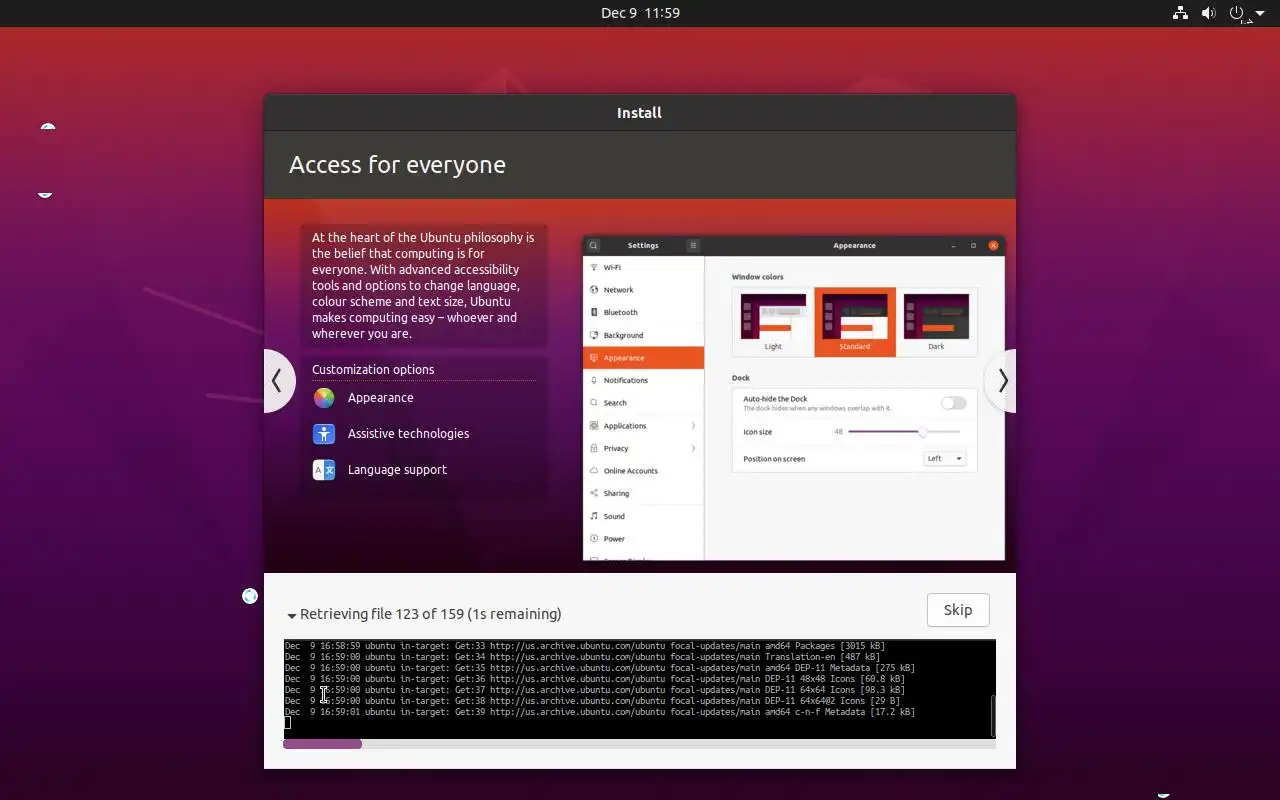Click the Customization options heading
The width and height of the screenshot is (1280, 800).
point(373,370)
